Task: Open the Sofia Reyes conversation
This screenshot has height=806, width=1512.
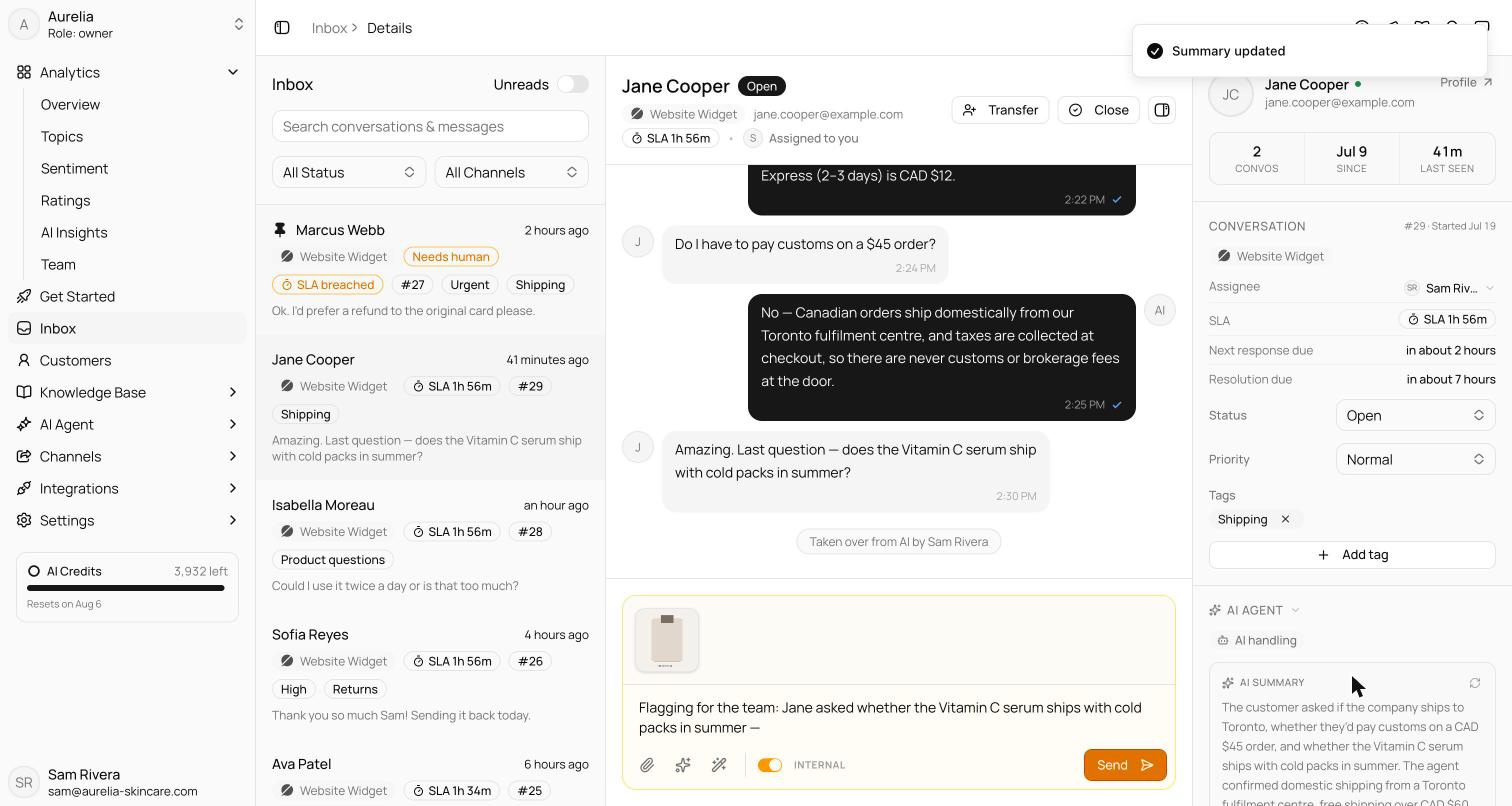Action: 430,674
